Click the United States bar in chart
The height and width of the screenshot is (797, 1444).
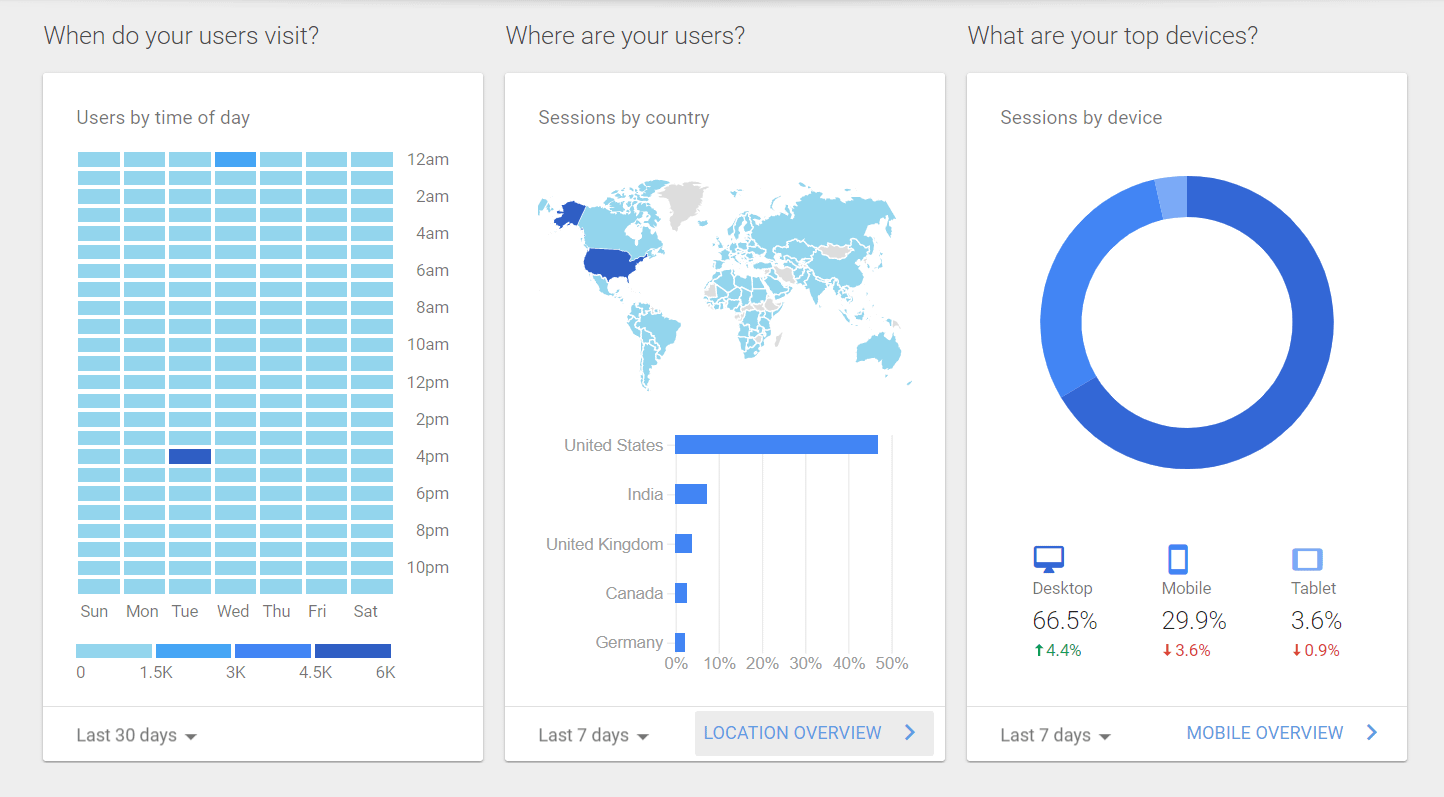[x=776, y=445]
